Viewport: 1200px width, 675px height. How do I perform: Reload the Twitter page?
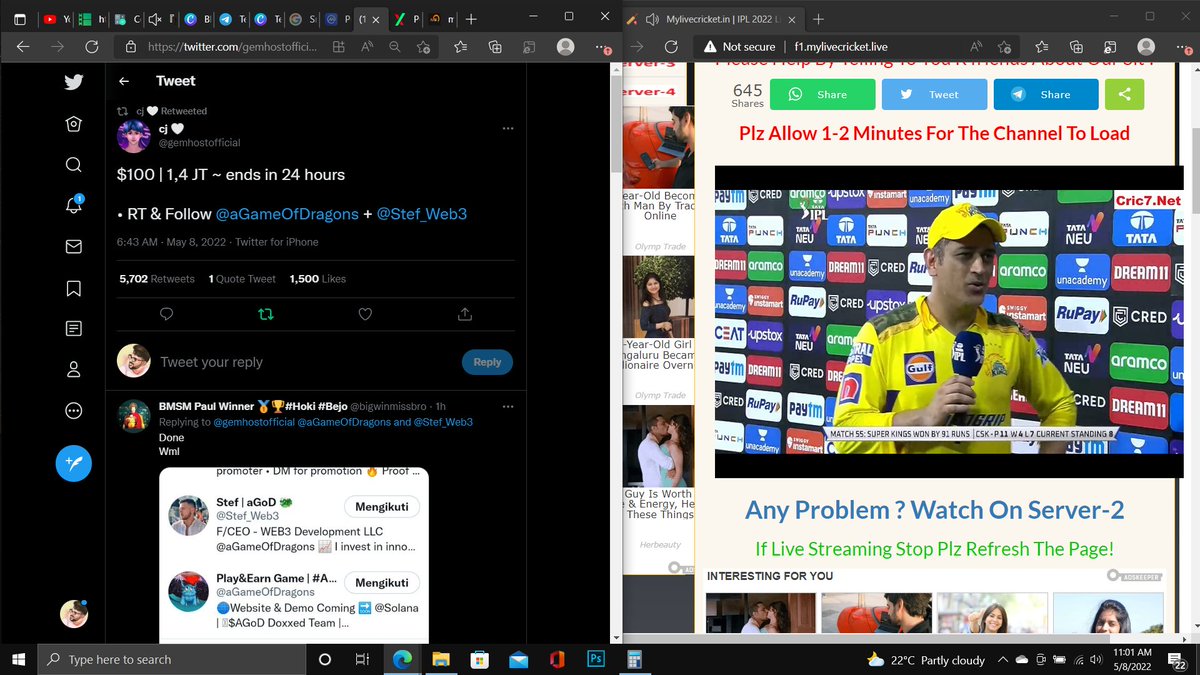click(x=91, y=47)
